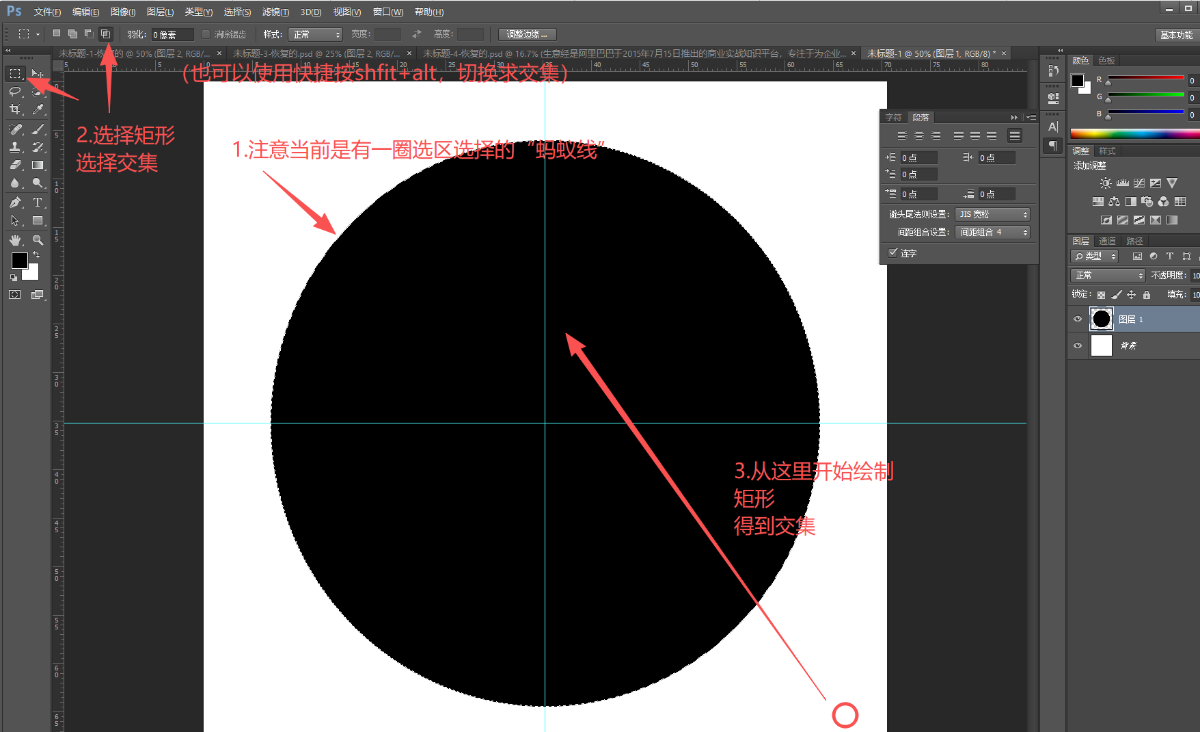
Task: Select the Horizontal Type tool
Action: (38, 202)
